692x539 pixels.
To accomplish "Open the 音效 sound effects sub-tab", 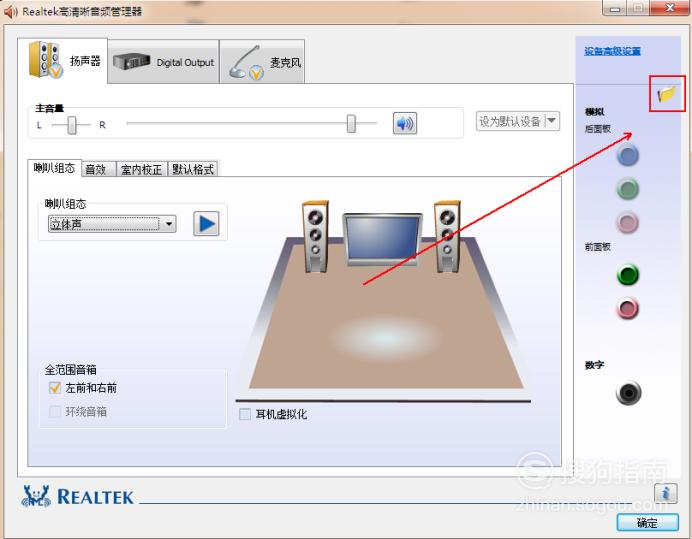I will (x=99, y=169).
